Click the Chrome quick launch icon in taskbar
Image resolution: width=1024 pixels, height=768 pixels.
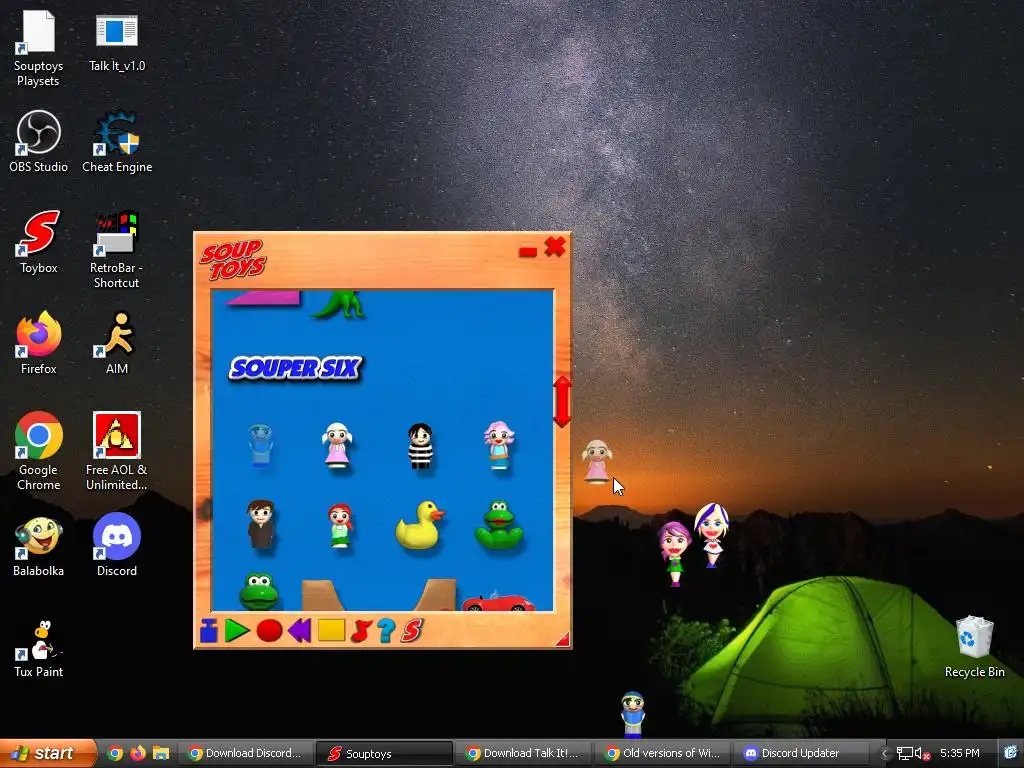click(x=115, y=754)
